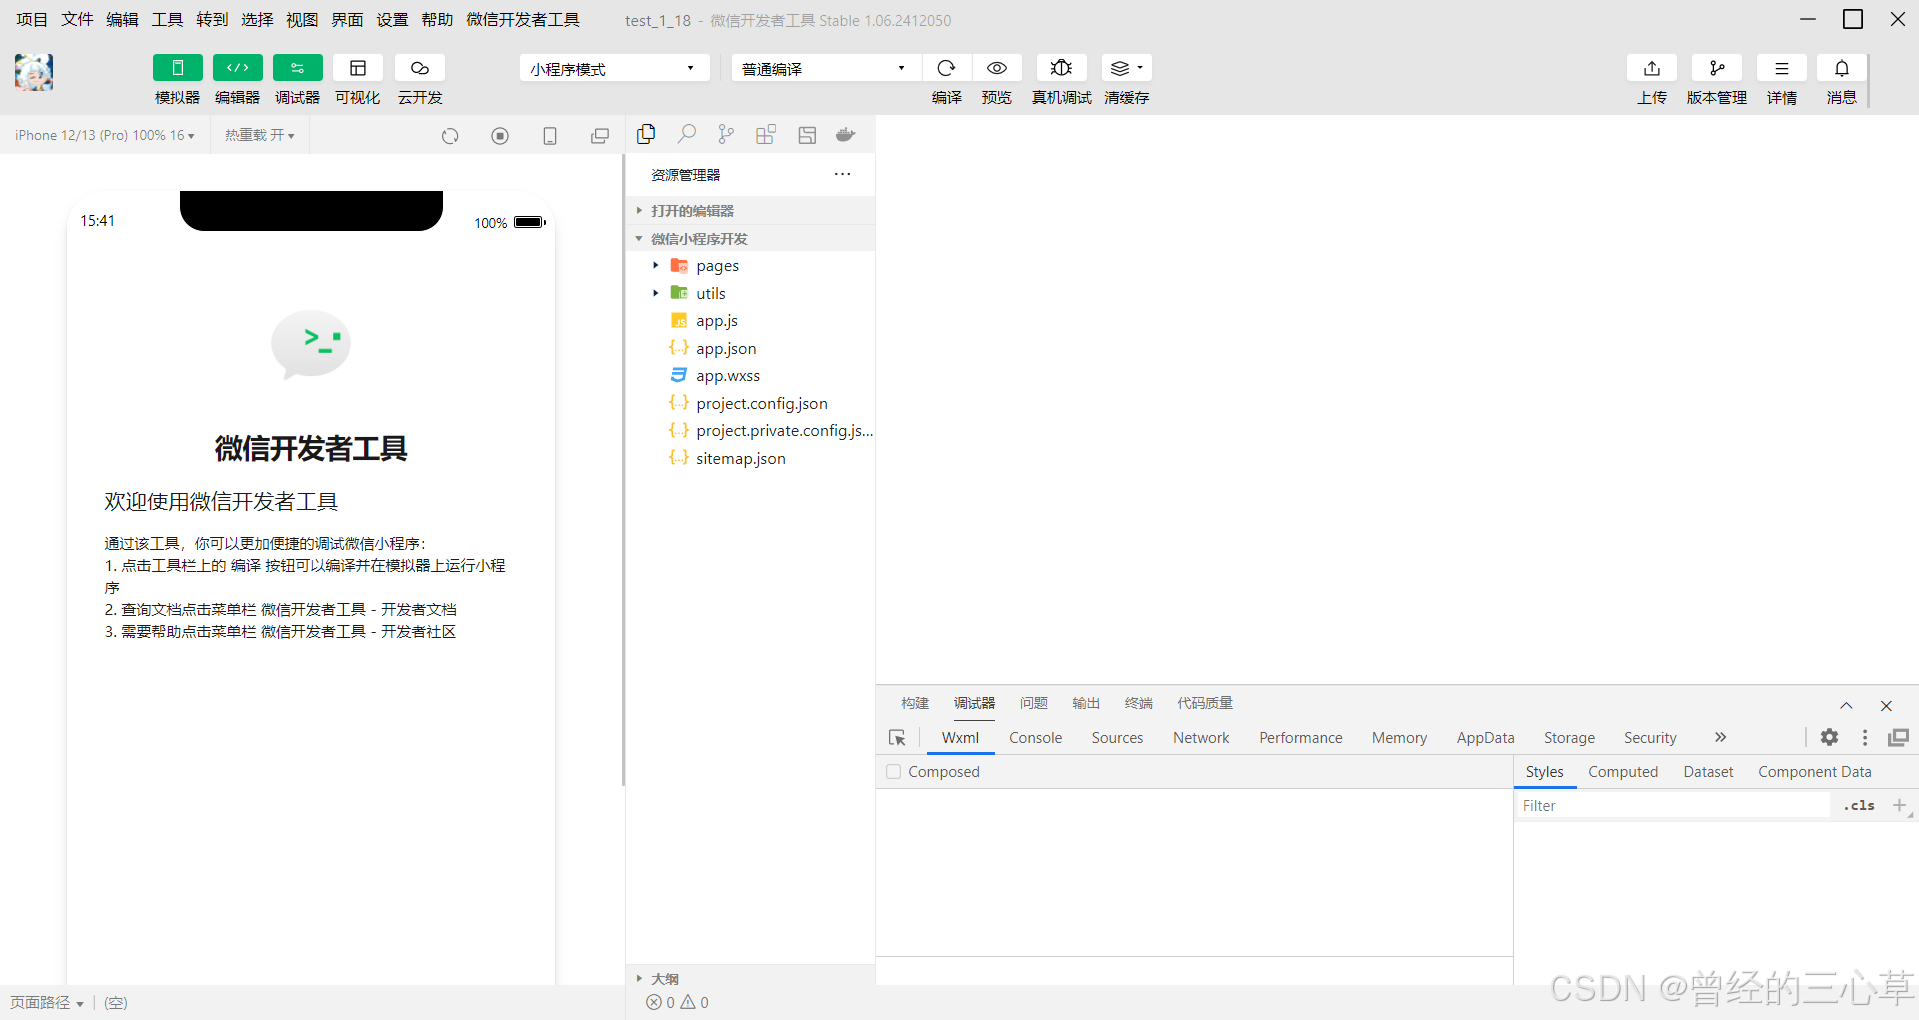The width and height of the screenshot is (1919, 1020).
Task: Toggle the editor (编辑器) panel button
Action: pos(237,68)
